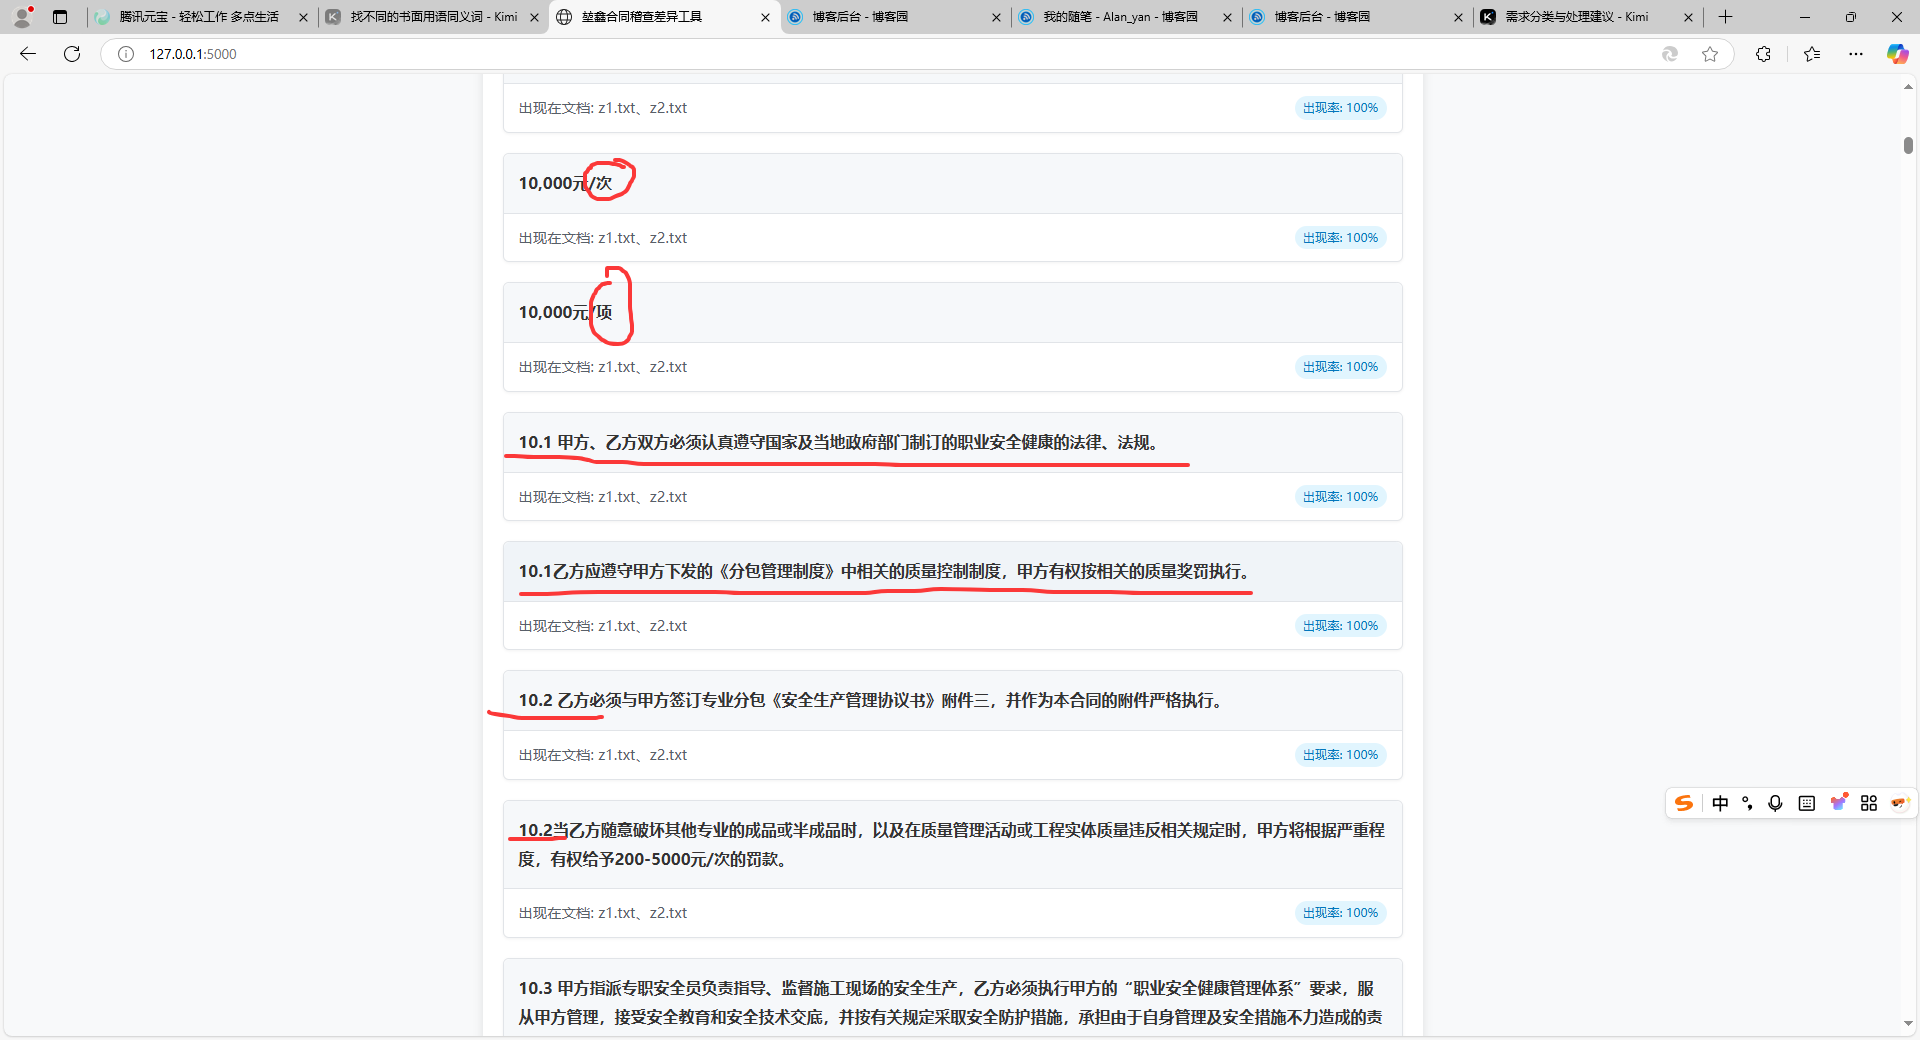Click 出现率 badge under 10.1 甲方、乙方双方 clause
This screenshot has width=1920, height=1040.
pyautogui.click(x=1340, y=497)
